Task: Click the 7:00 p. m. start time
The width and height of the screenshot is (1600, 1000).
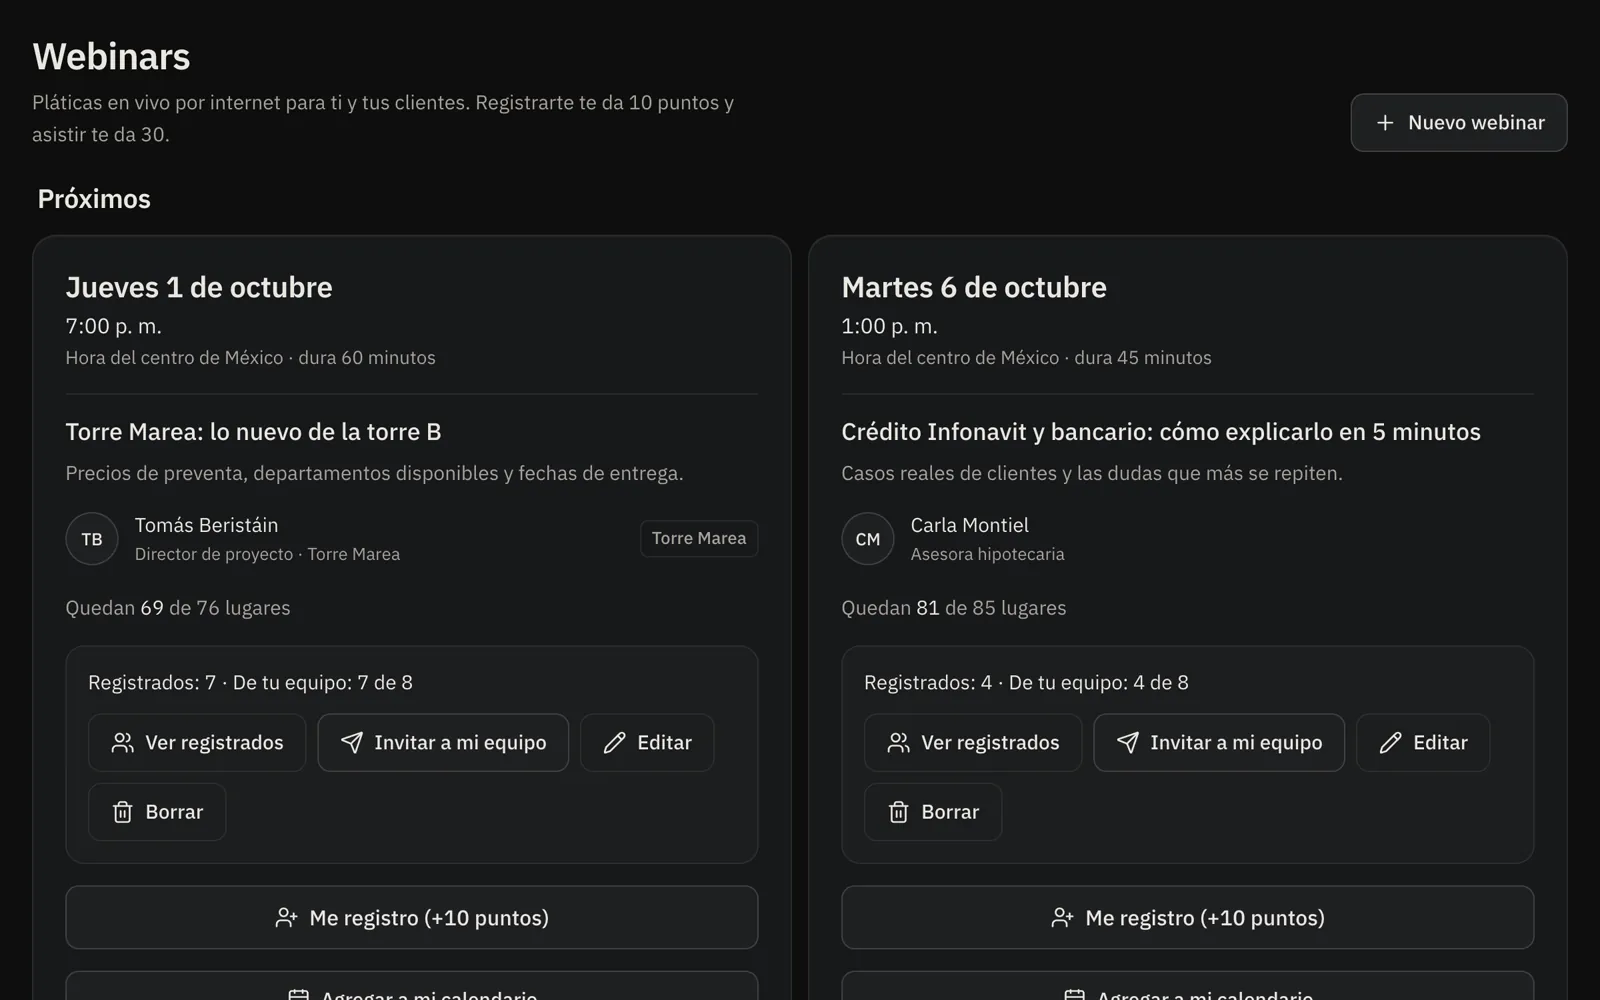Action: (x=114, y=326)
